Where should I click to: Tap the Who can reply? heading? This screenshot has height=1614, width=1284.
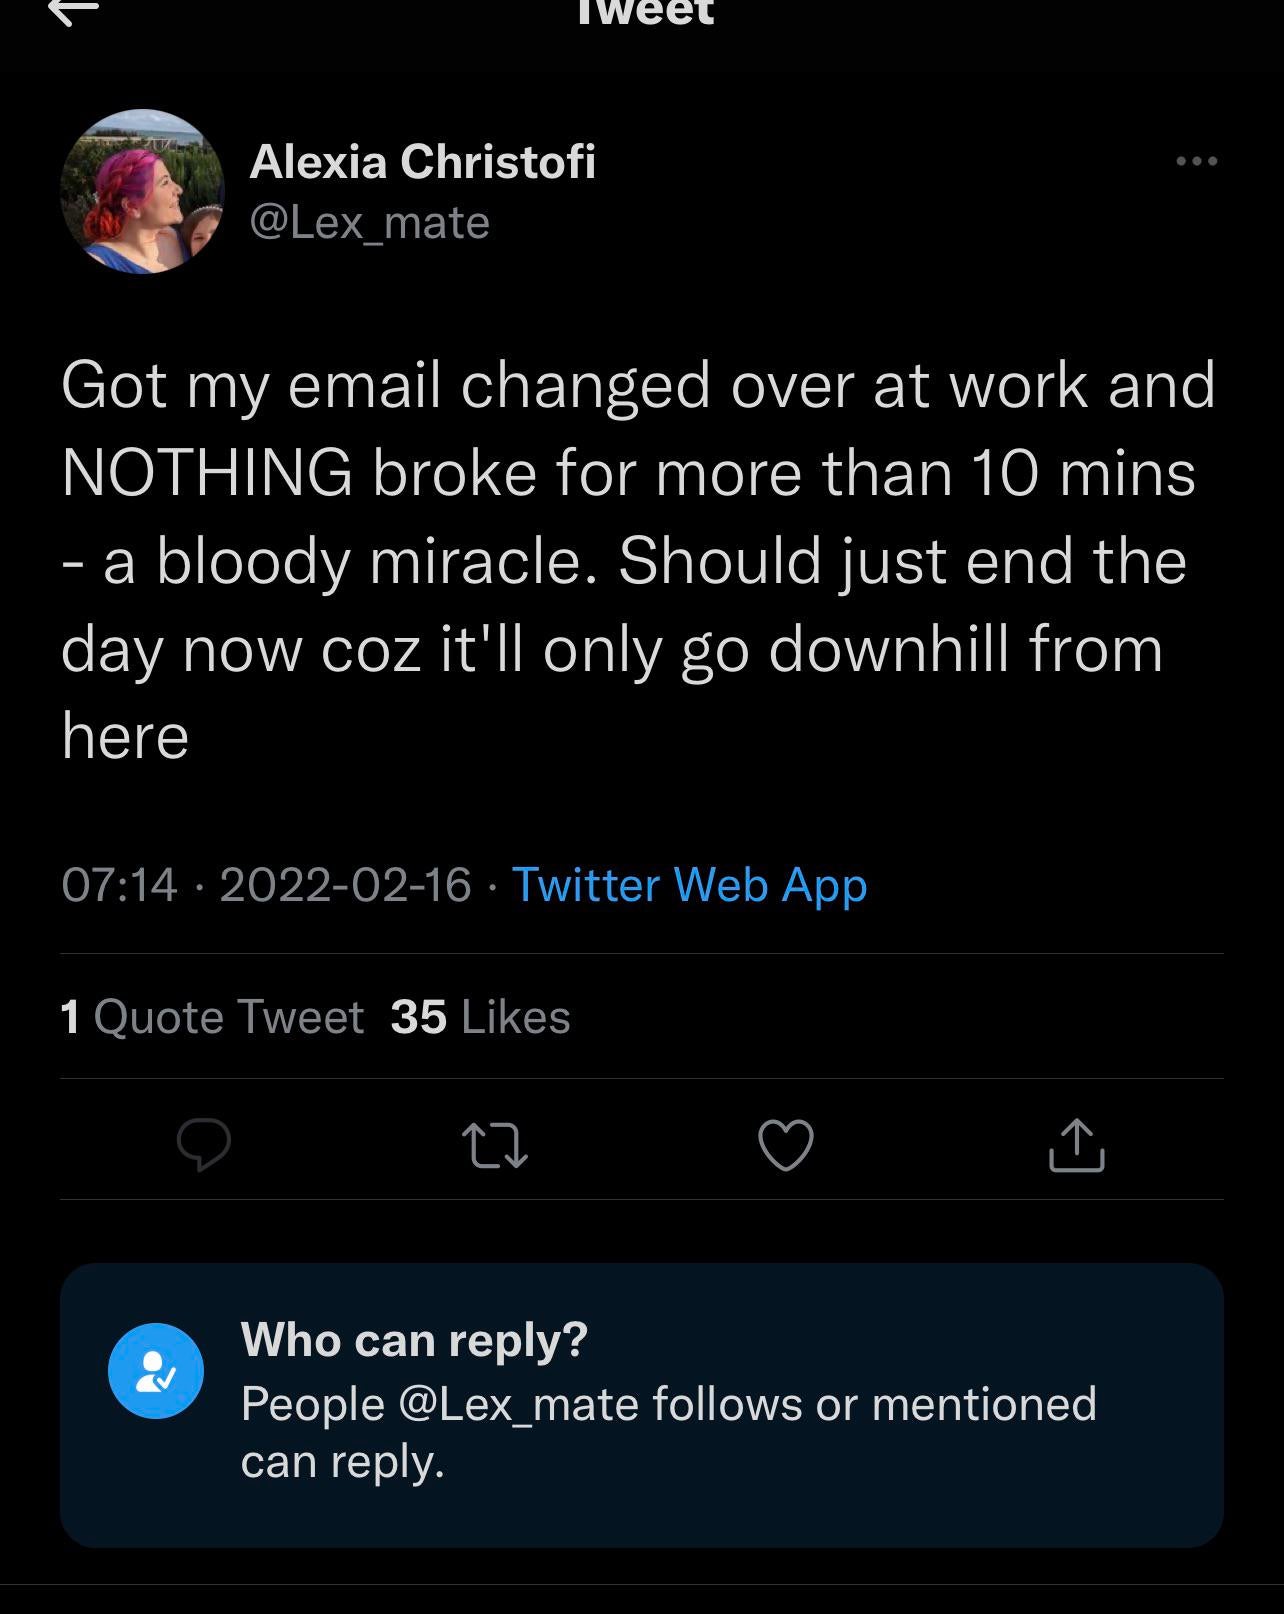click(414, 1340)
